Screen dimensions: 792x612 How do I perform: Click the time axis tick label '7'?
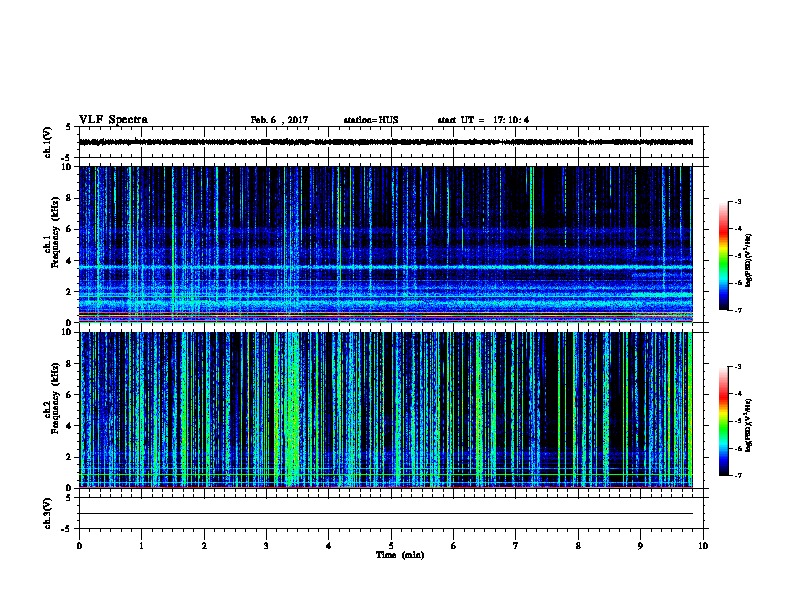516,546
